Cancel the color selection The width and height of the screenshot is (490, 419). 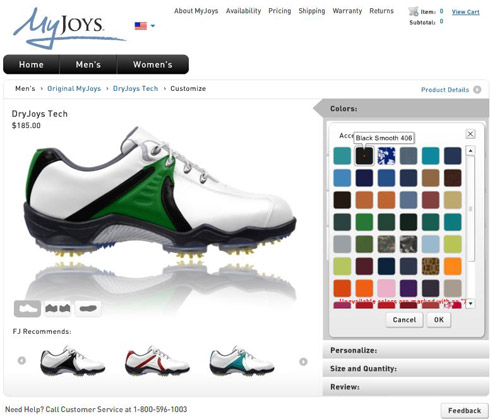coord(404,320)
